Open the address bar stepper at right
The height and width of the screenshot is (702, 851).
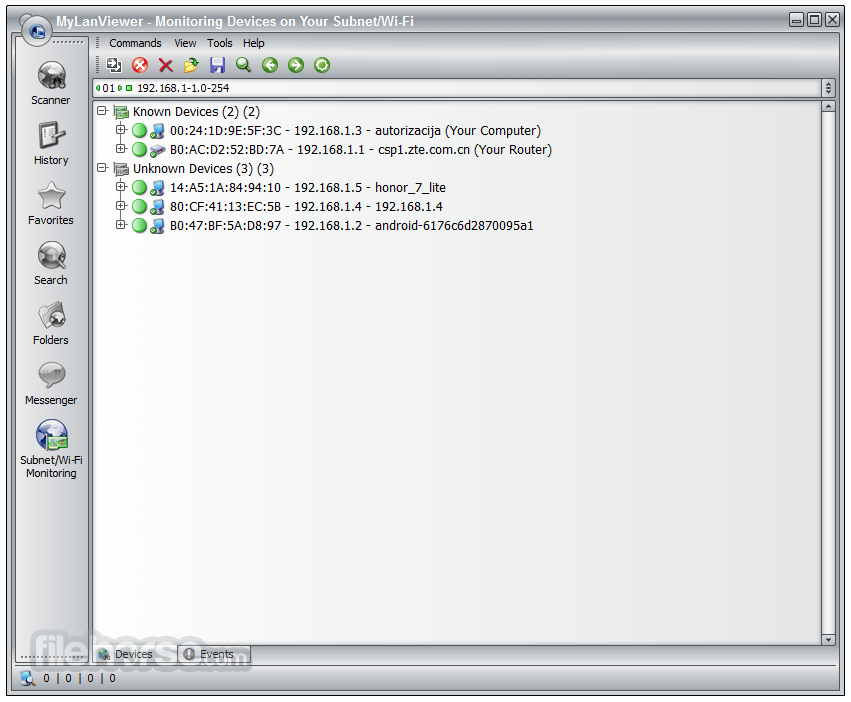828,88
